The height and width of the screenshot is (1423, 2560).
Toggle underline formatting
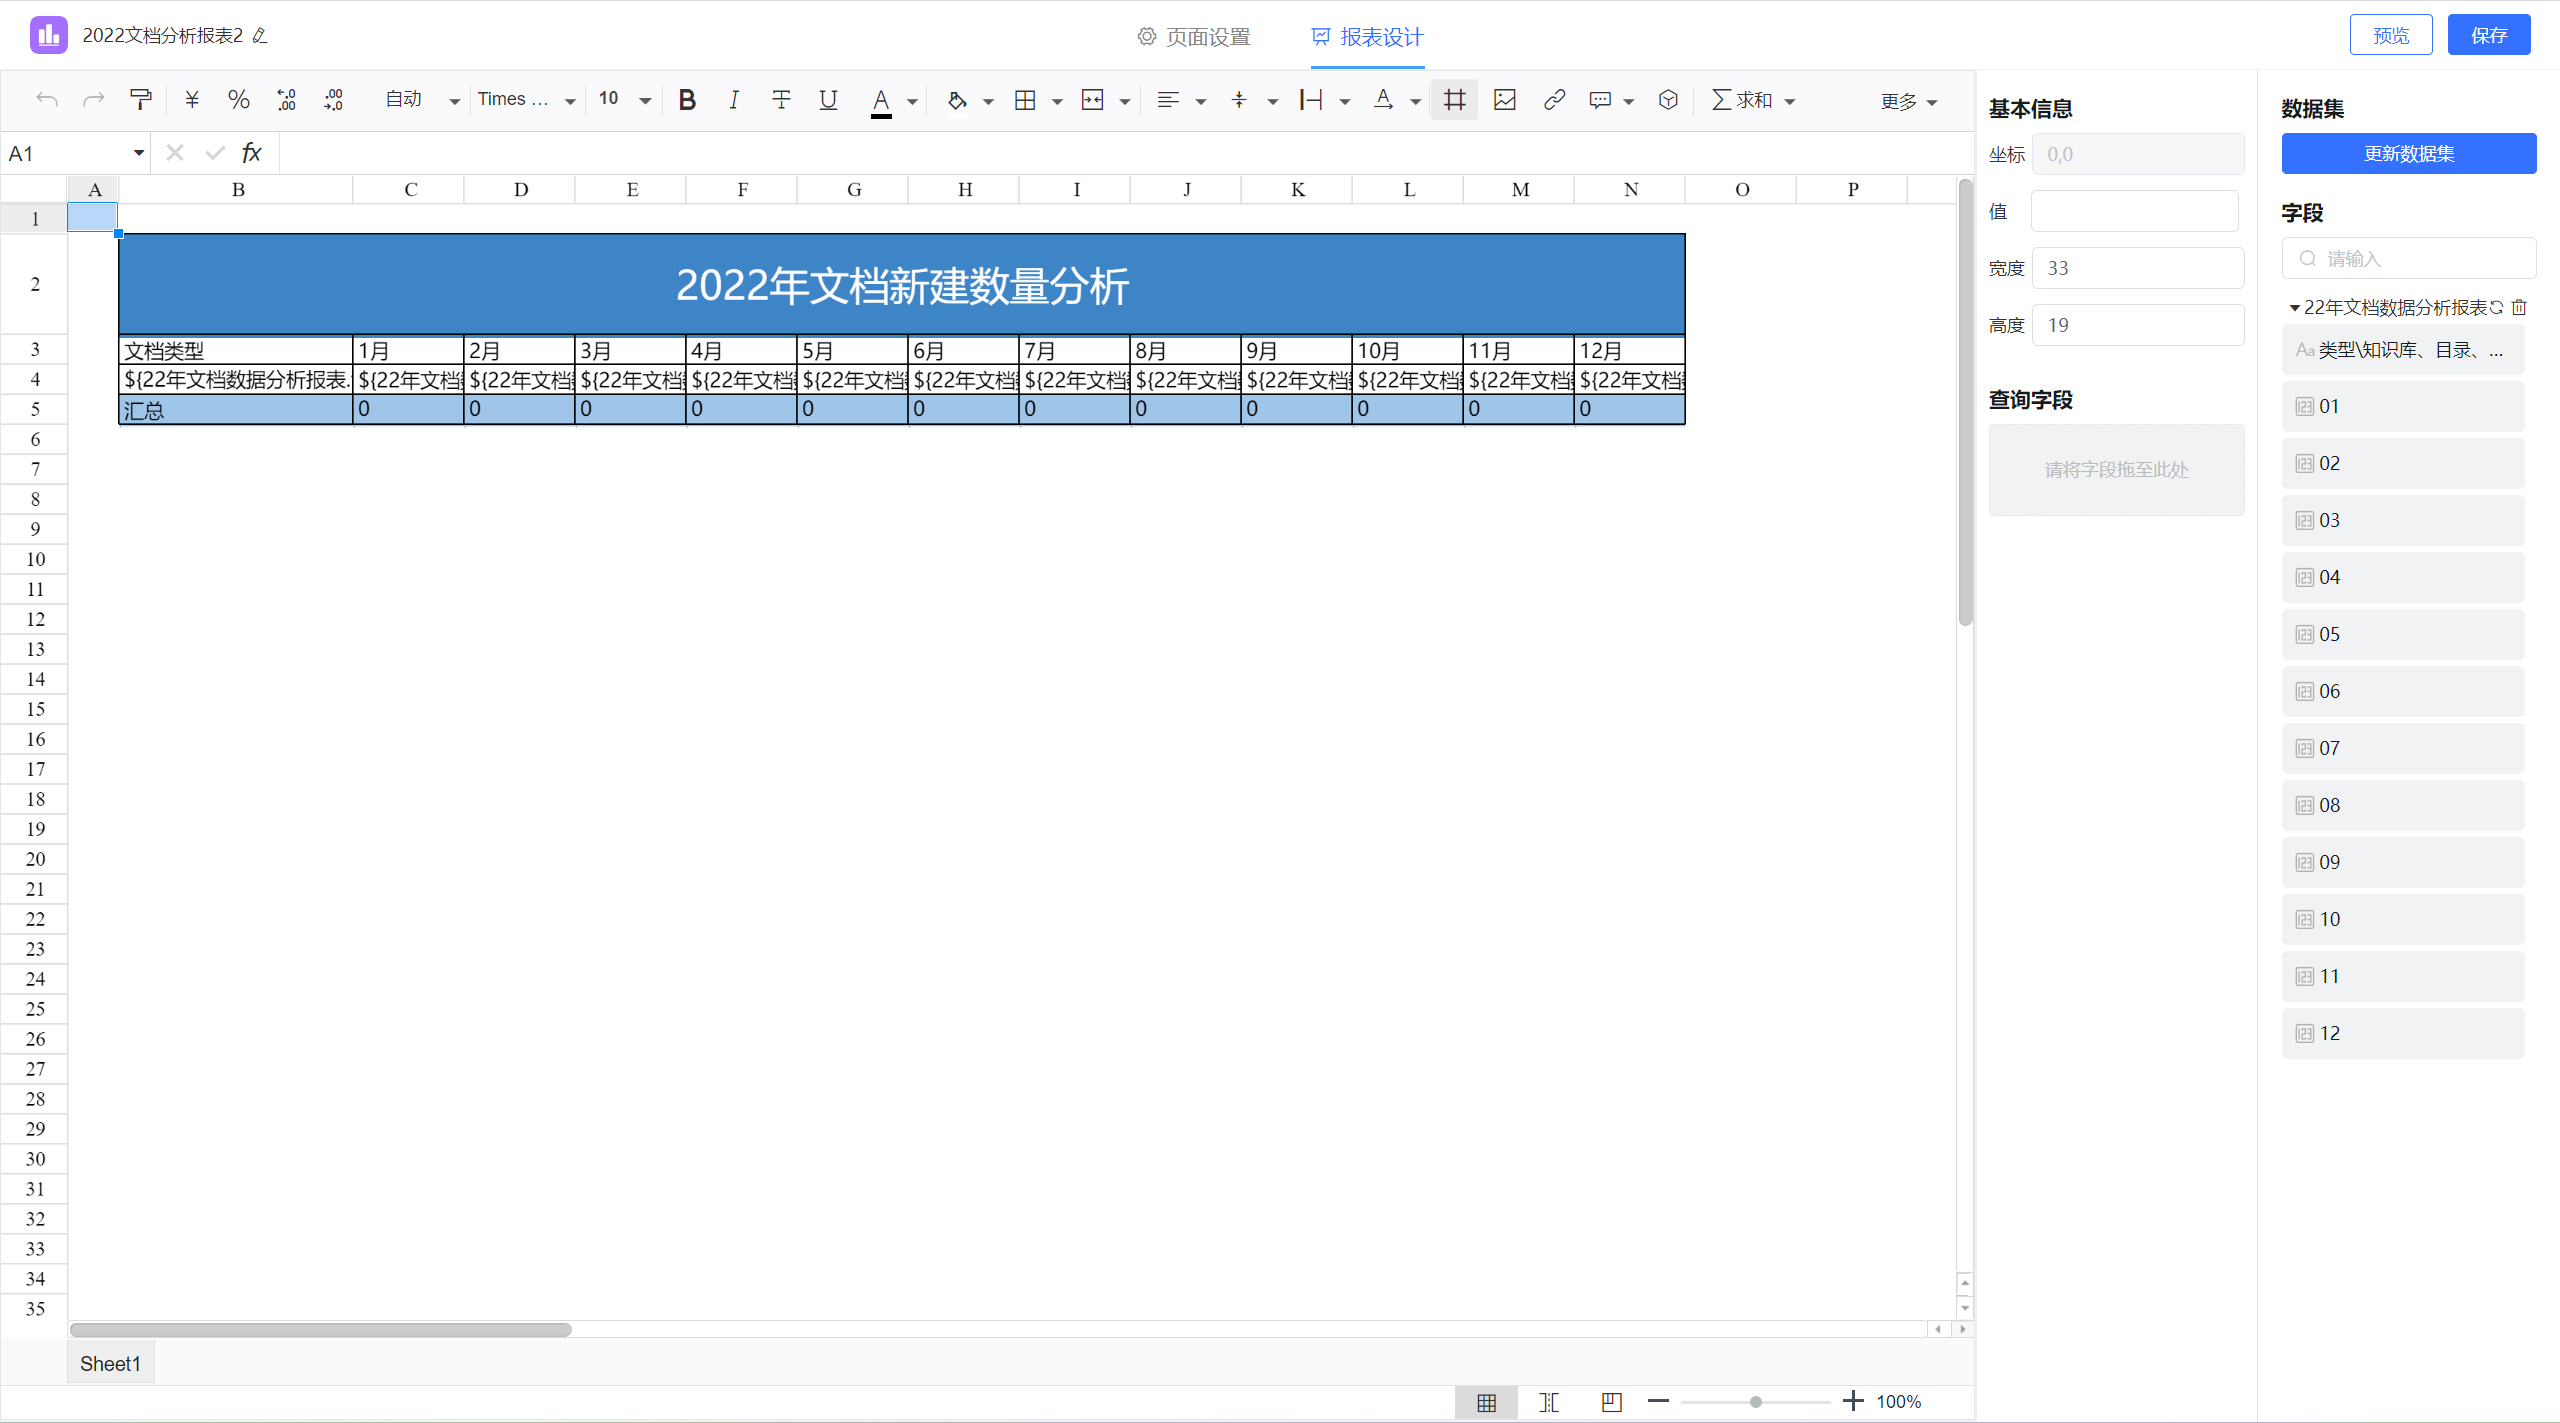click(828, 99)
